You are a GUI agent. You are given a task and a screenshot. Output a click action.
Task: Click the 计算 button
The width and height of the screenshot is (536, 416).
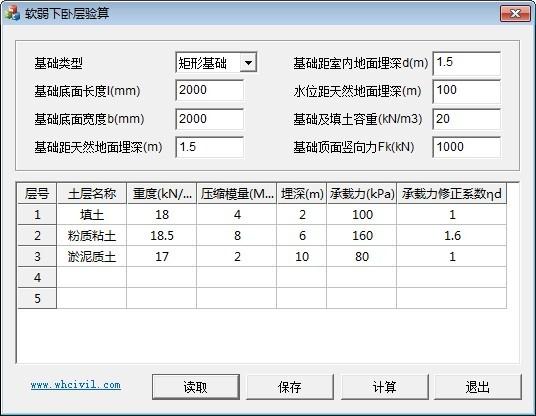click(x=385, y=387)
